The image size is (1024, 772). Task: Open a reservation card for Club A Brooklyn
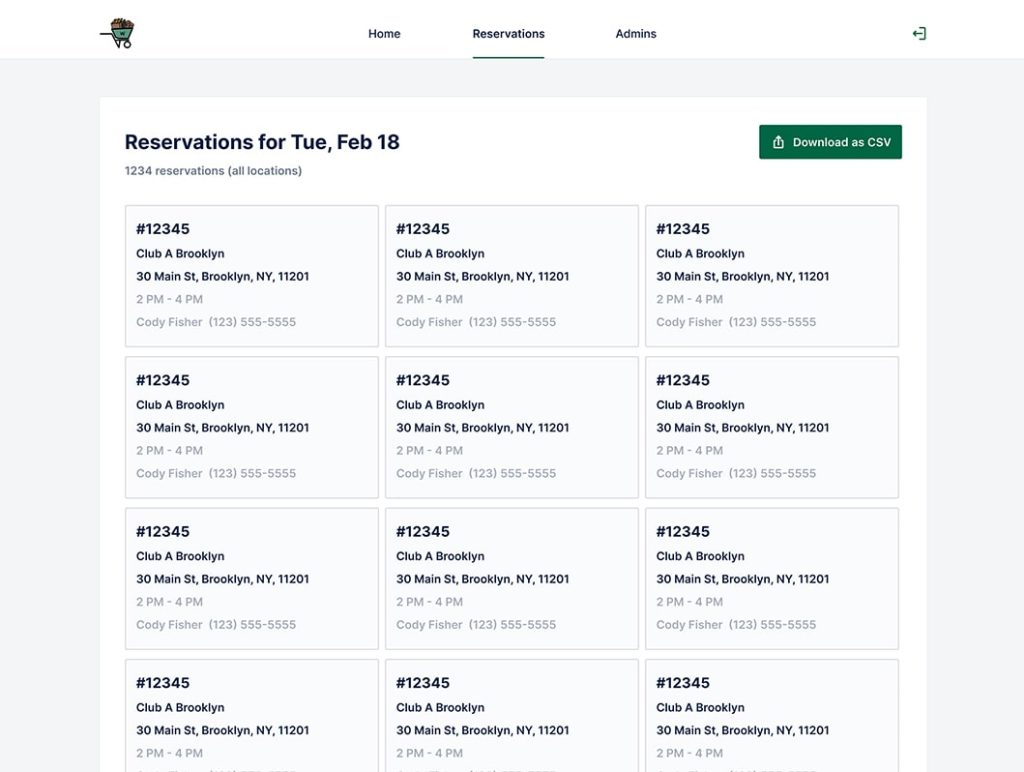250,275
